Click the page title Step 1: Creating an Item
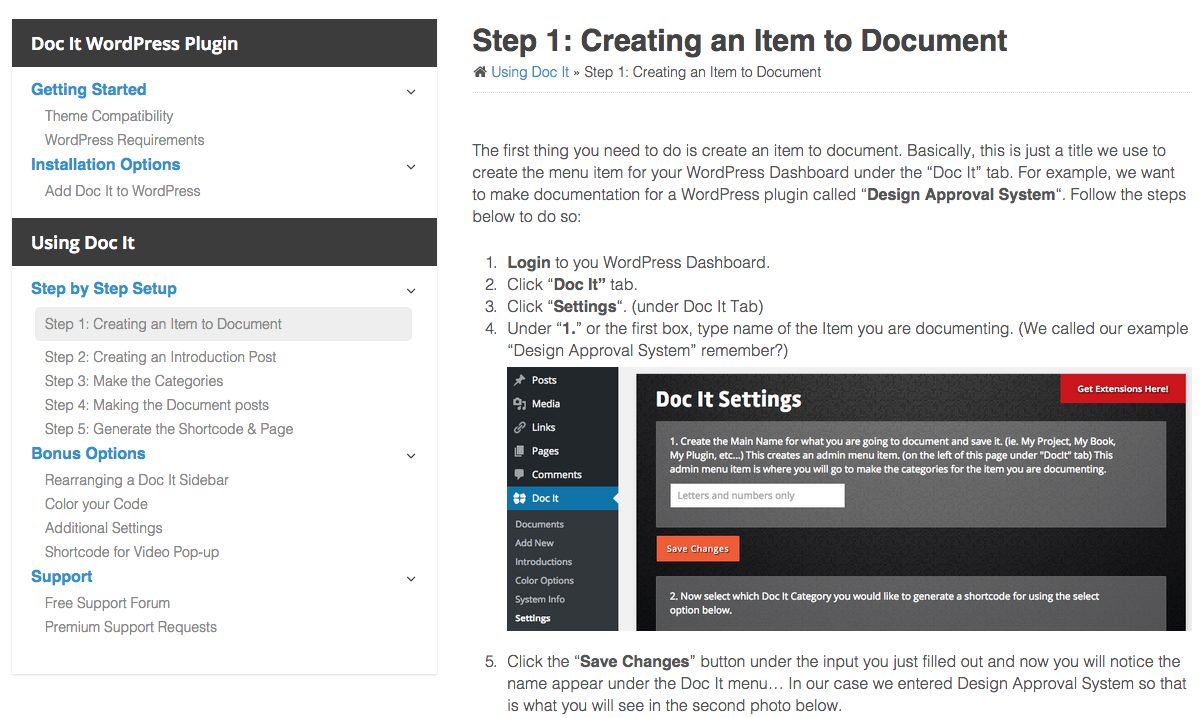The image size is (1201, 718). coord(740,41)
